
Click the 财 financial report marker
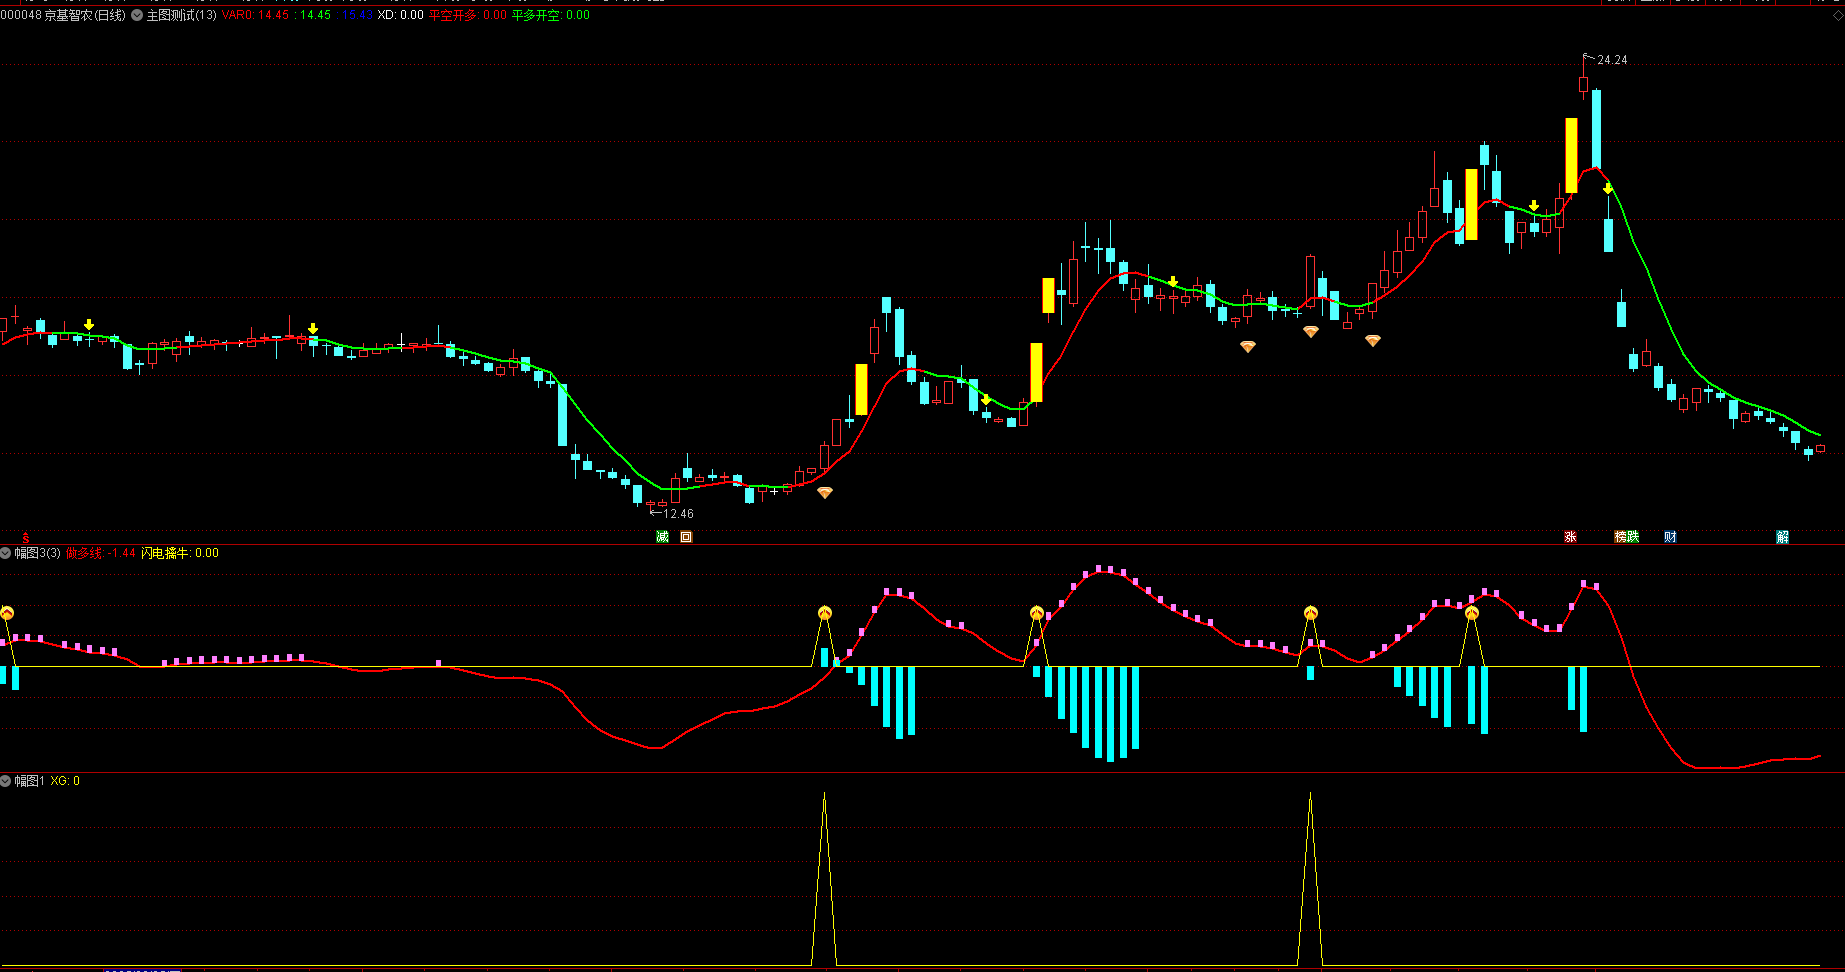click(1670, 537)
